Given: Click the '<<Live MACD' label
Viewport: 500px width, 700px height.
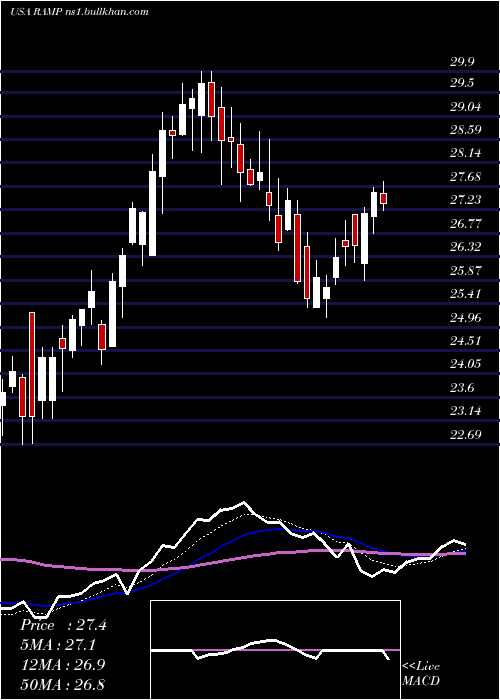Looking at the screenshot, I should pyautogui.click(x=421, y=673).
